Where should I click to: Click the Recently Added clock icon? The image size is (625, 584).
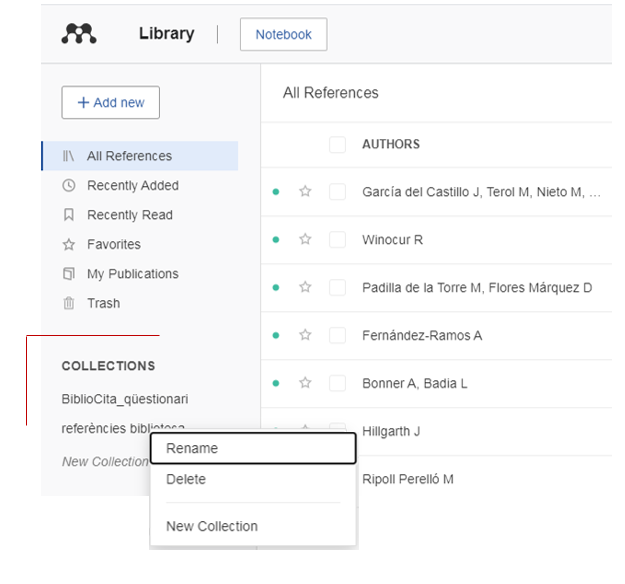point(69,185)
